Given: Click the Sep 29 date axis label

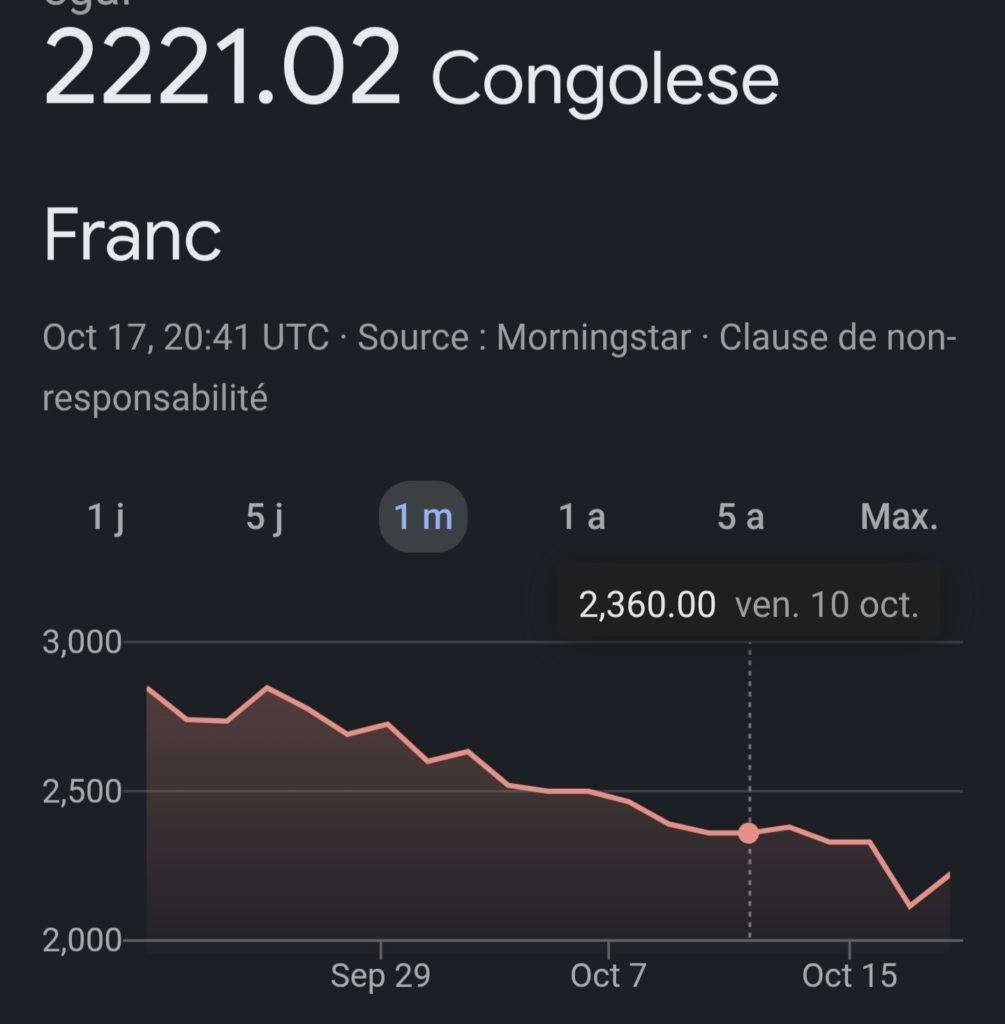Looking at the screenshot, I should (x=381, y=976).
